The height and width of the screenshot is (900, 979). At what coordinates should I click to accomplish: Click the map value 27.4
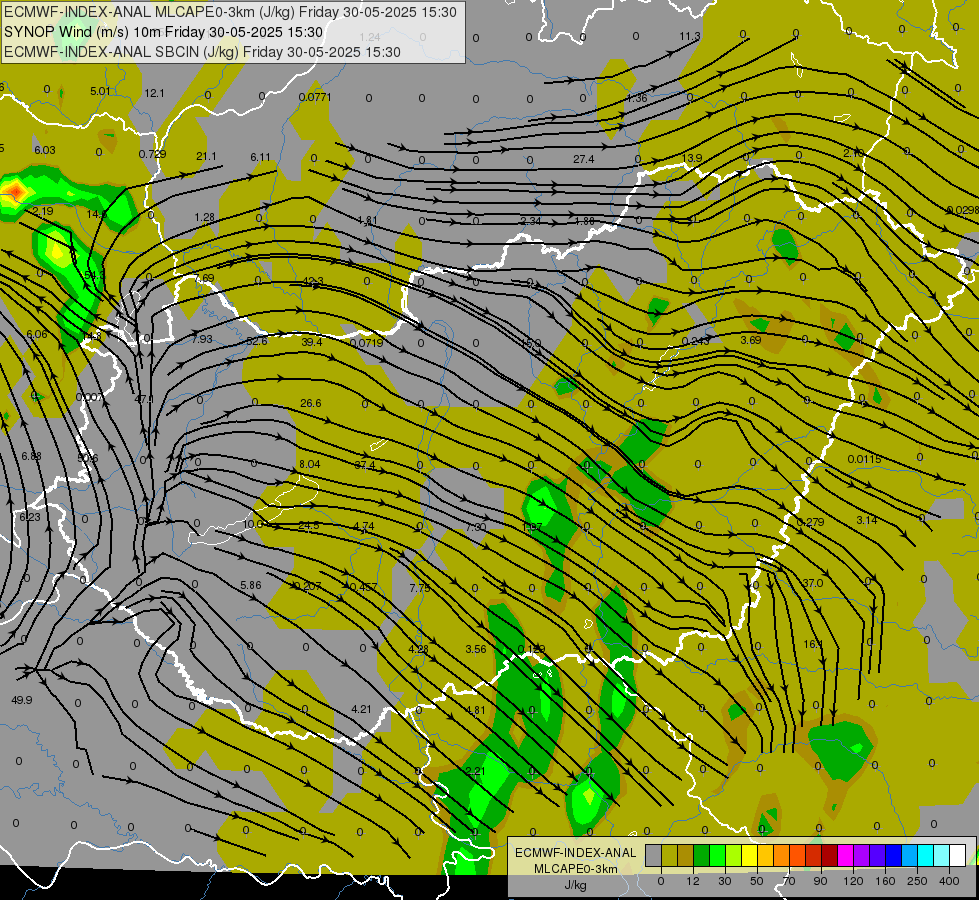point(583,159)
